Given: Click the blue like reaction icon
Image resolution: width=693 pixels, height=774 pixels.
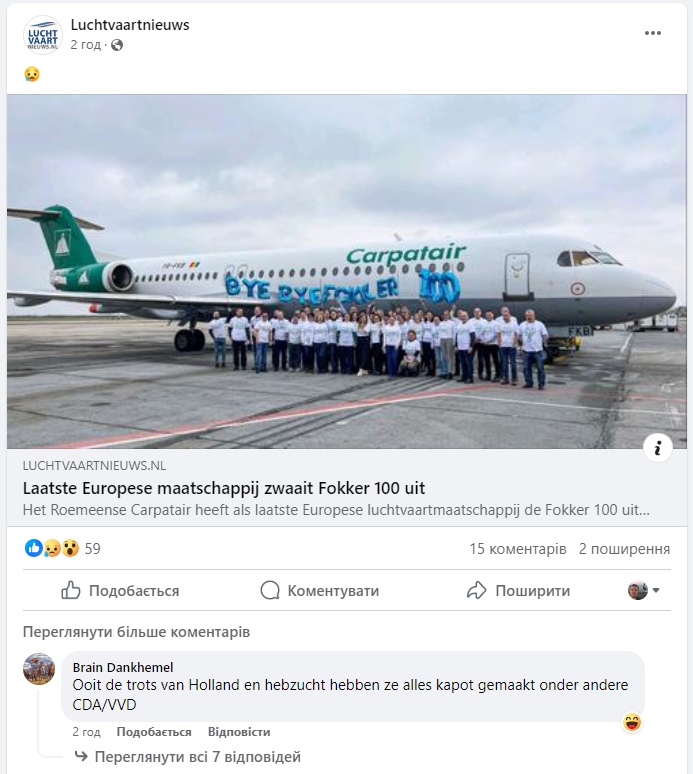Looking at the screenshot, I should [34, 548].
